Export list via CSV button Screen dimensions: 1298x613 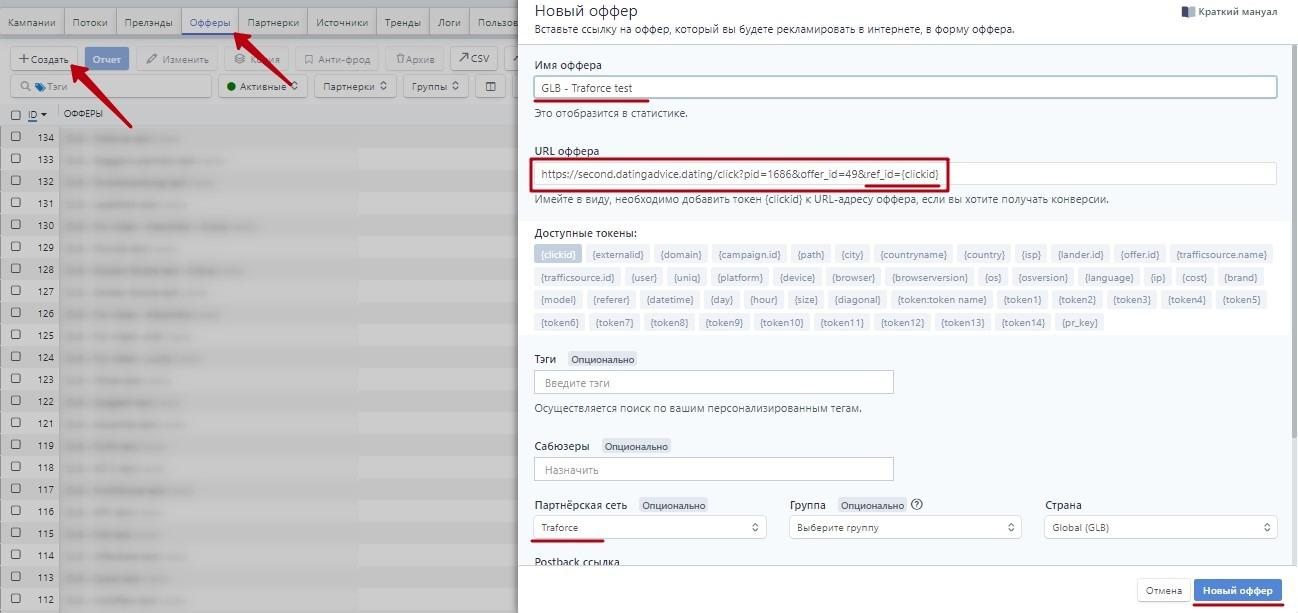pos(474,59)
